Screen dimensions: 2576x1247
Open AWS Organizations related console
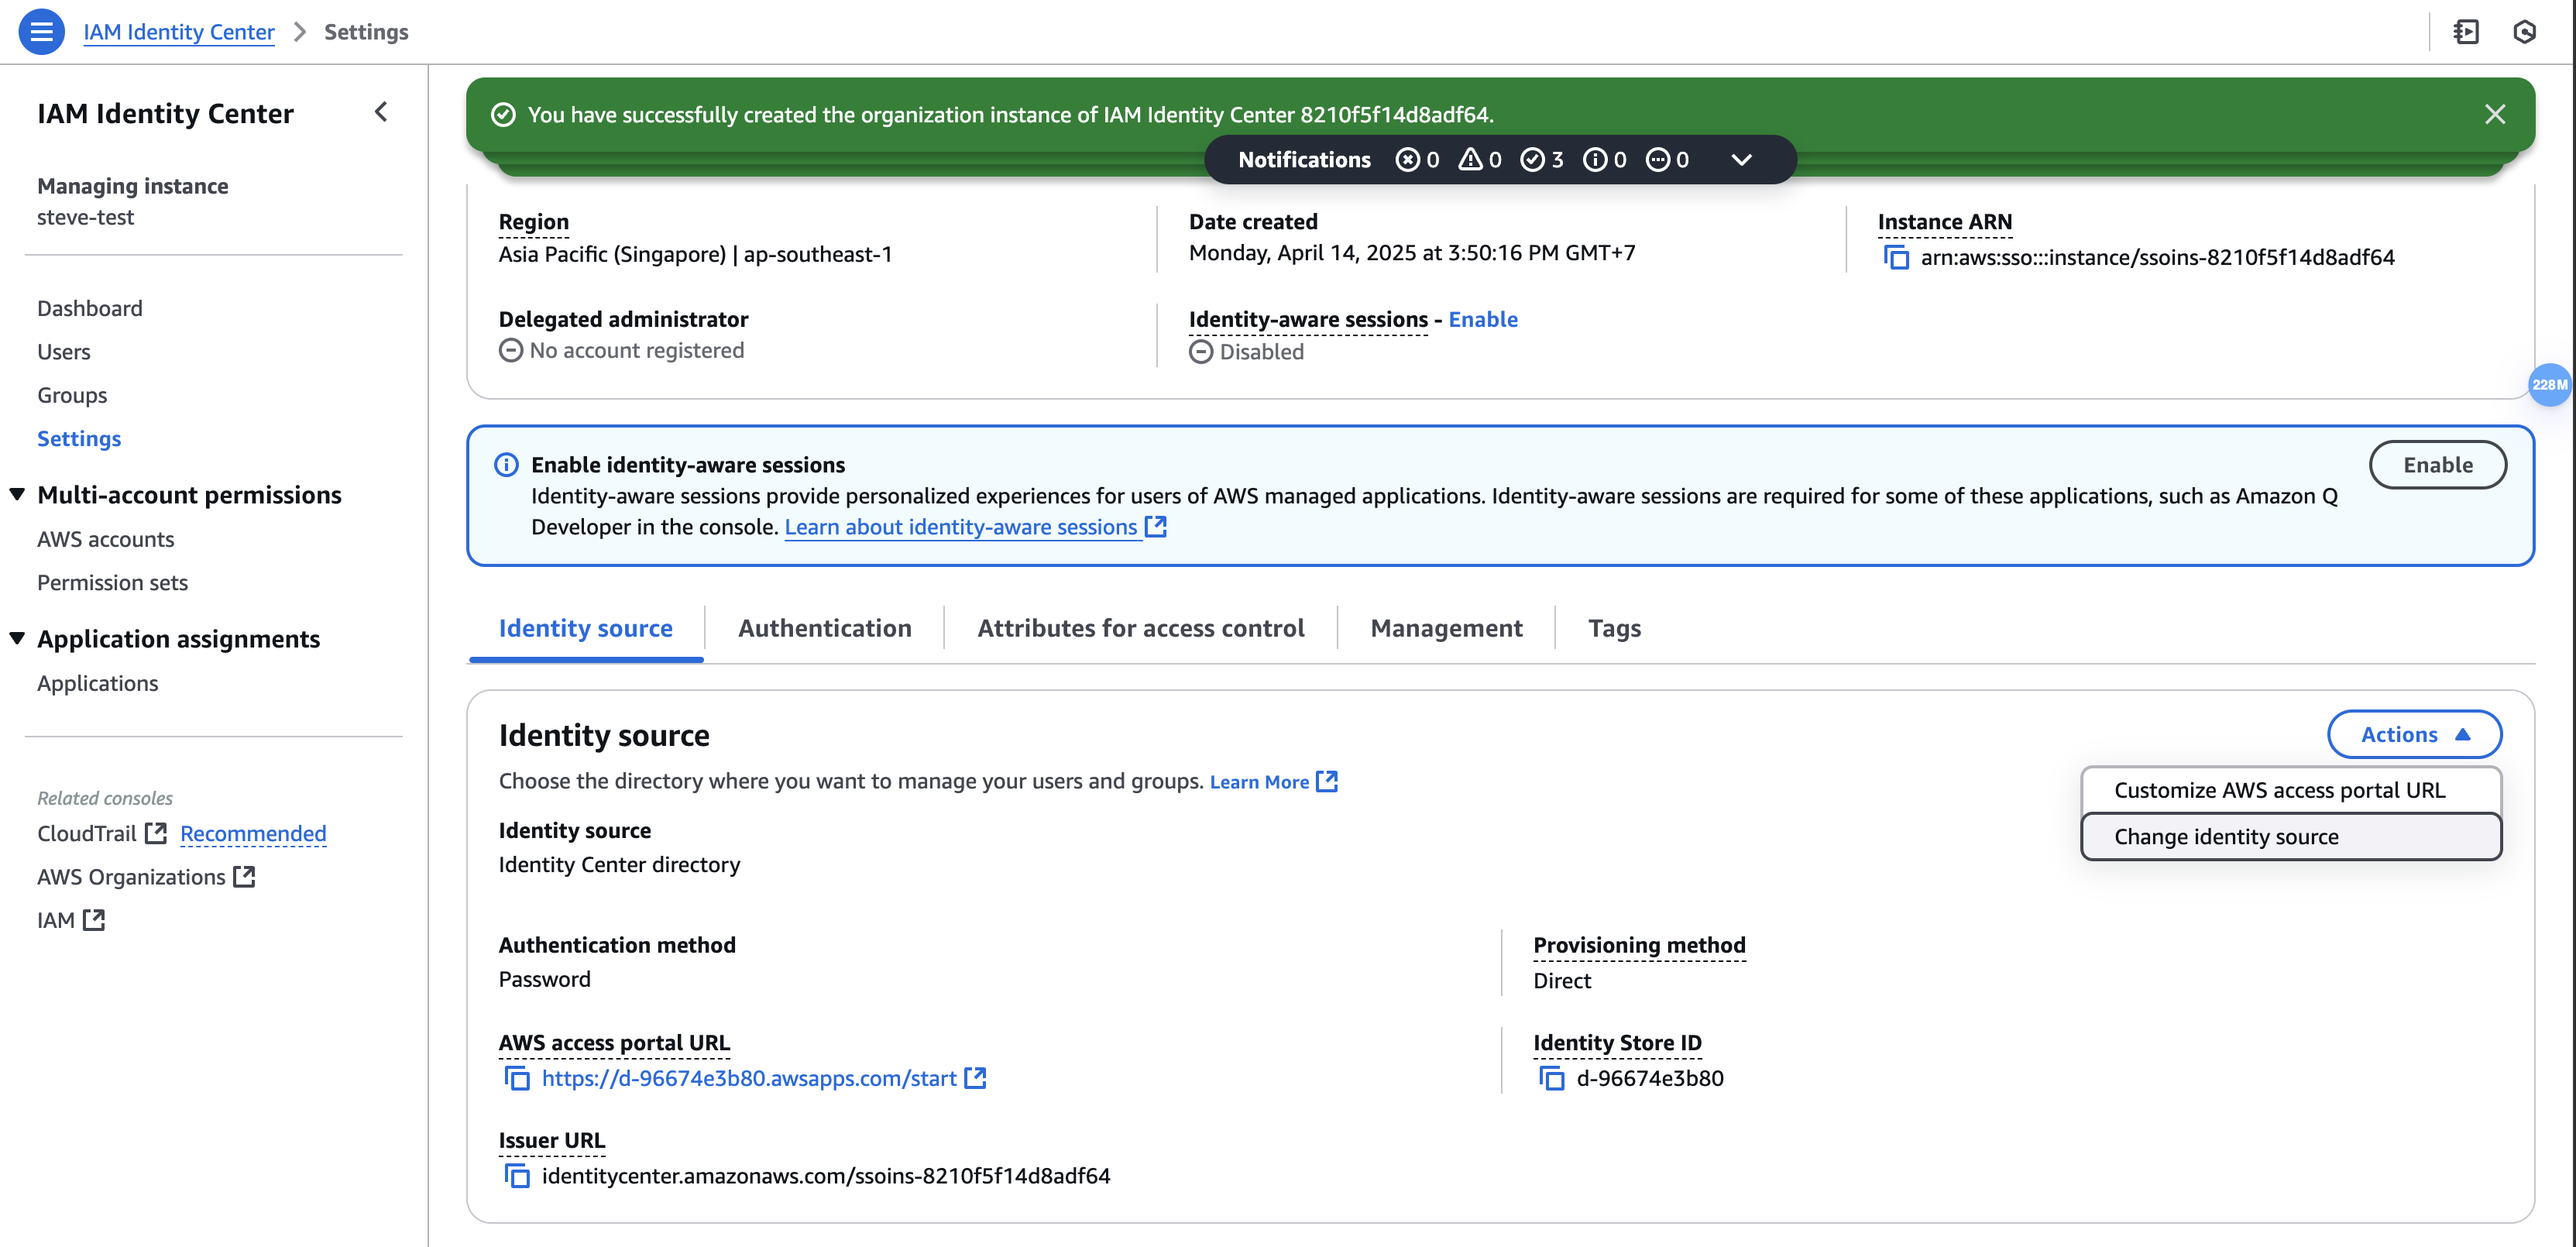(x=146, y=877)
